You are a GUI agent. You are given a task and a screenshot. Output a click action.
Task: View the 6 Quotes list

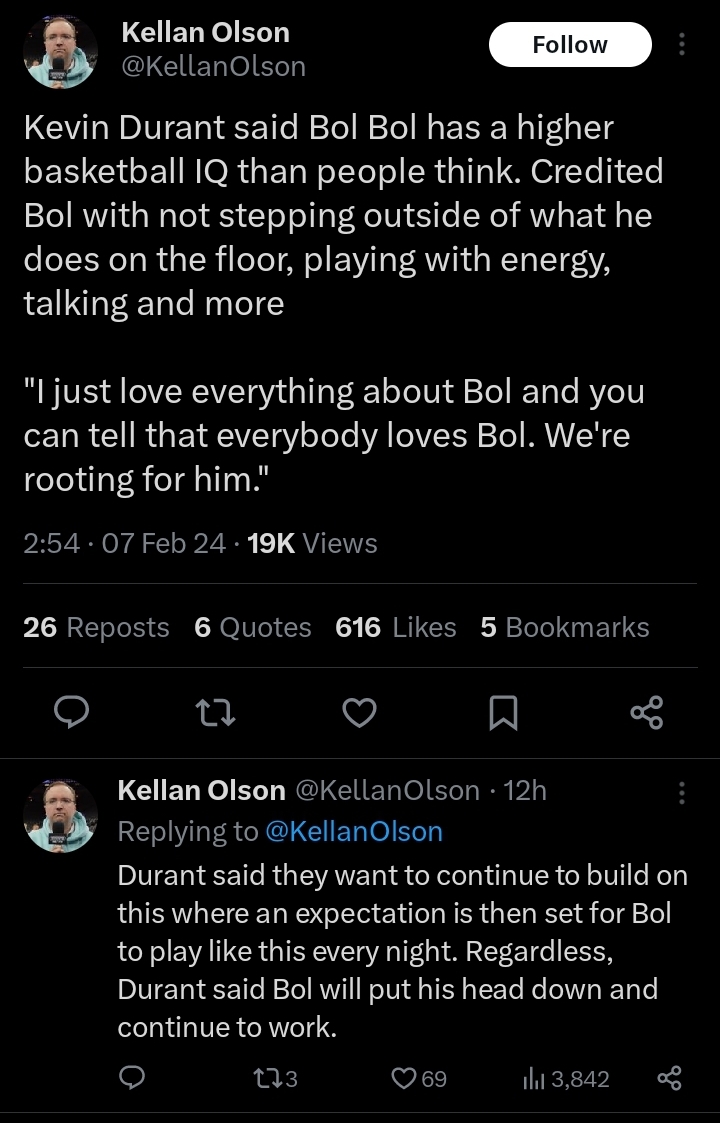click(253, 627)
